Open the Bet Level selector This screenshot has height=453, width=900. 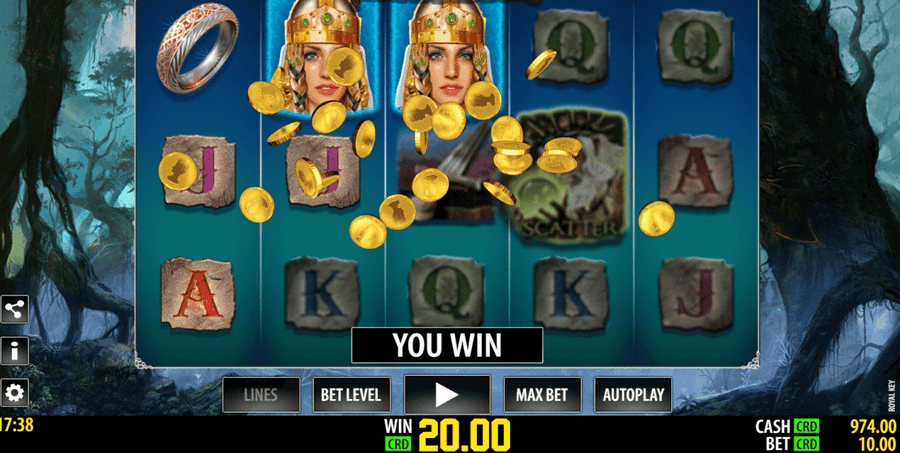pyautogui.click(x=351, y=394)
